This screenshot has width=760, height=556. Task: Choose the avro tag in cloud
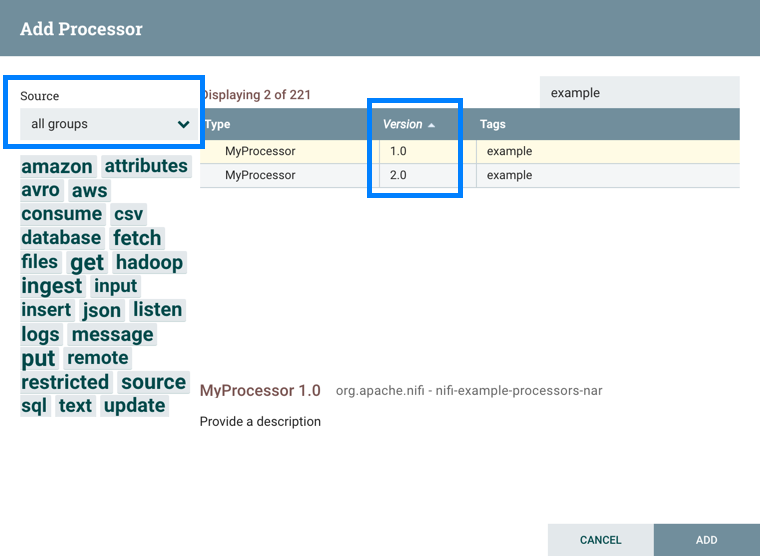click(x=41, y=190)
